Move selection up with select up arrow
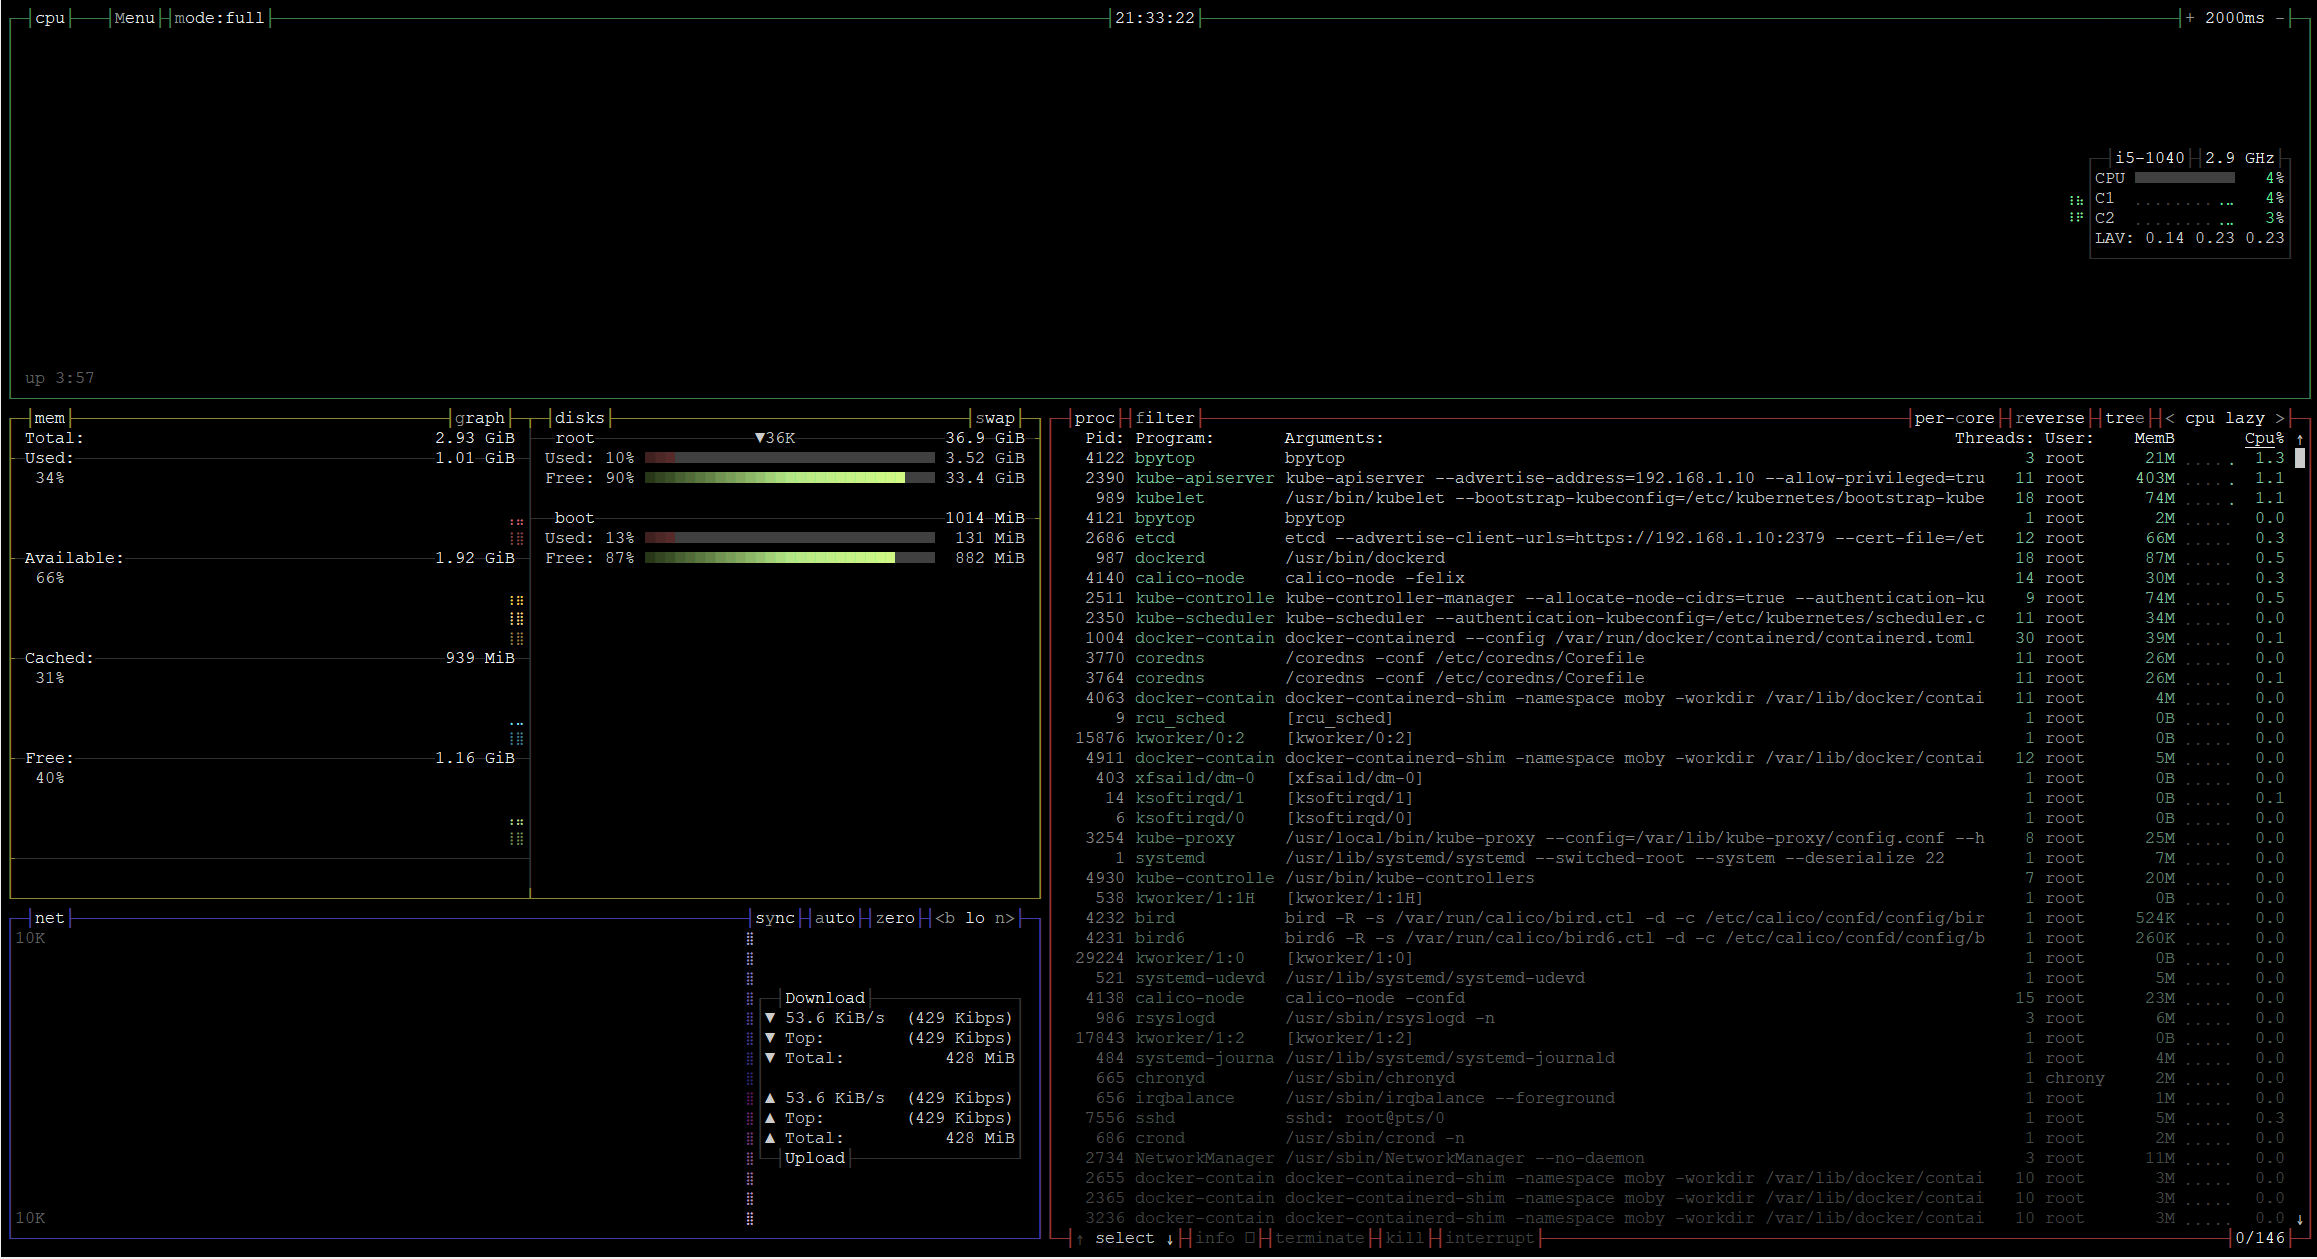This screenshot has width=2317, height=1259. point(1080,1238)
